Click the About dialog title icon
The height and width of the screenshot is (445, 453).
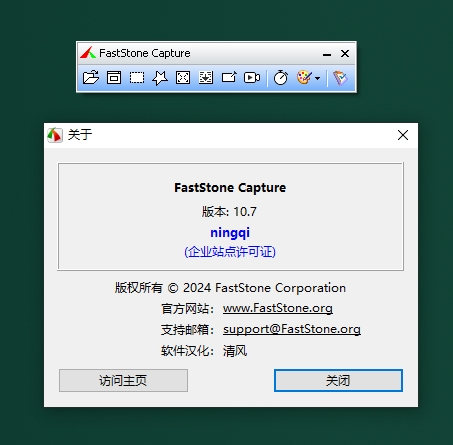pos(55,135)
